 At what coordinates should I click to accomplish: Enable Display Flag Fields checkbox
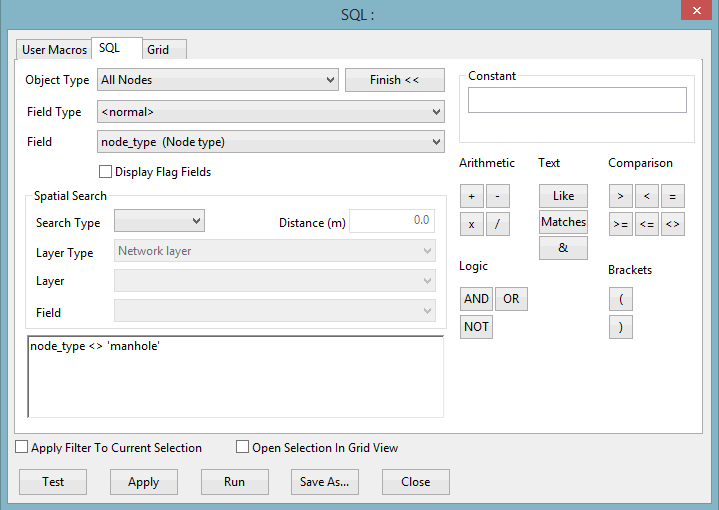[105, 172]
